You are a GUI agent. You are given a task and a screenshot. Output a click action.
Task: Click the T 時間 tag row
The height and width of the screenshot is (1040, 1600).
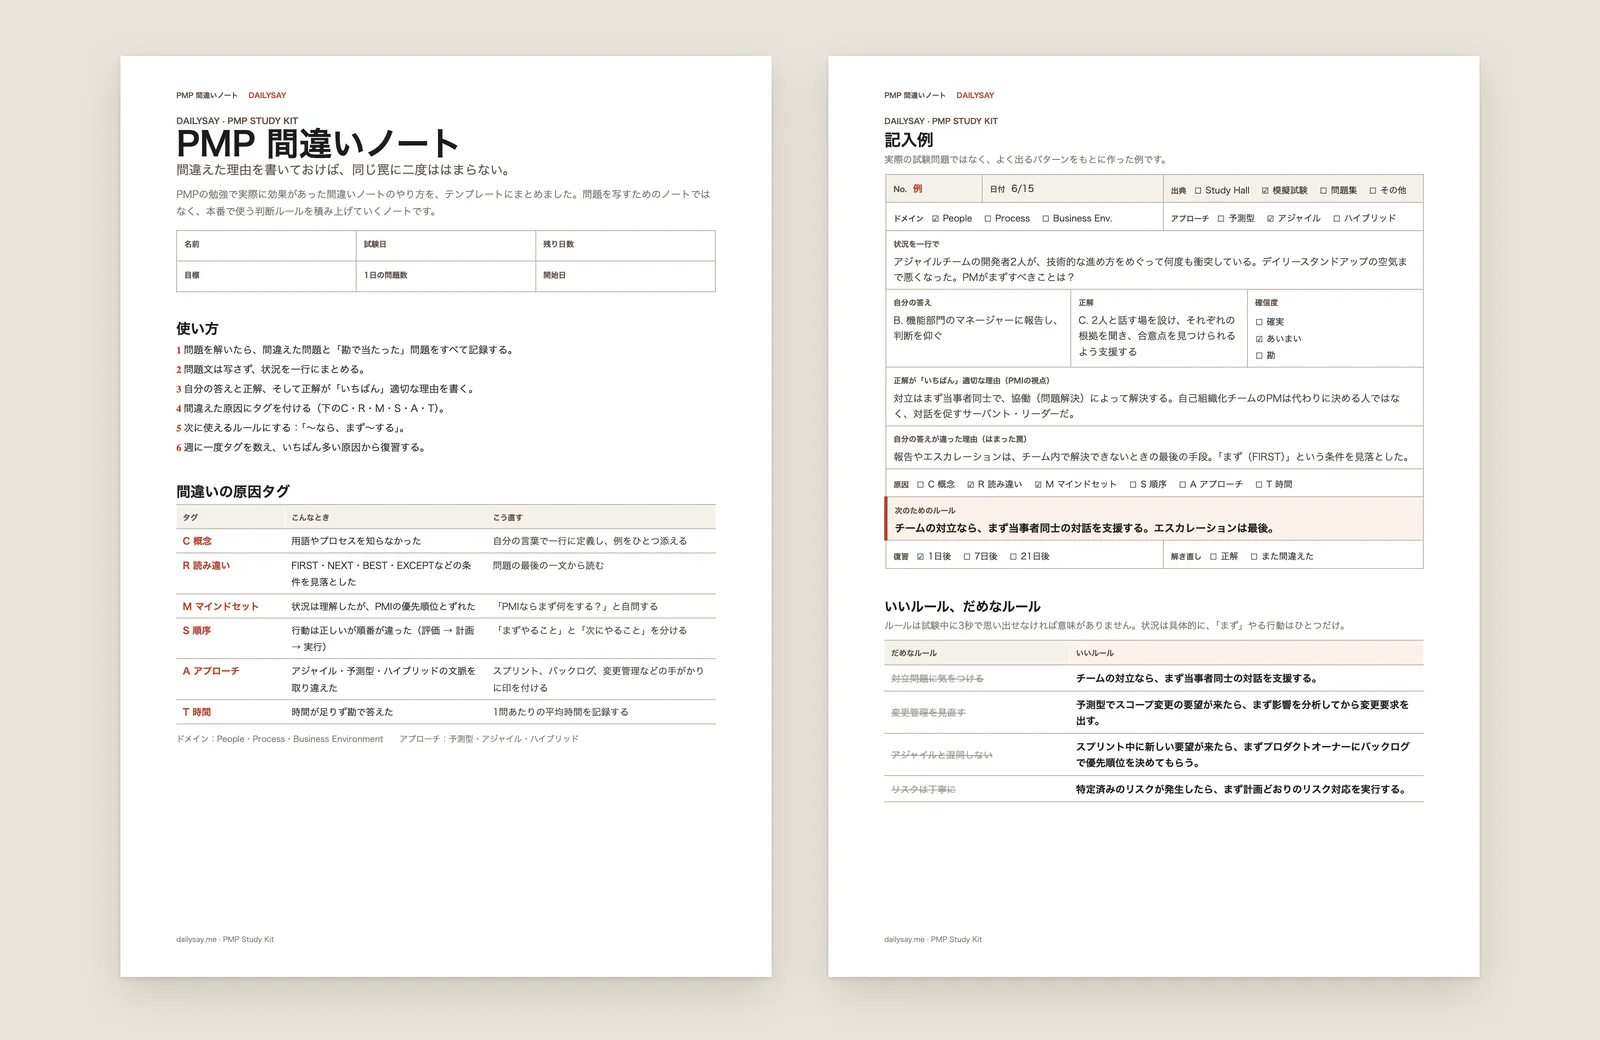(x=446, y=712)
